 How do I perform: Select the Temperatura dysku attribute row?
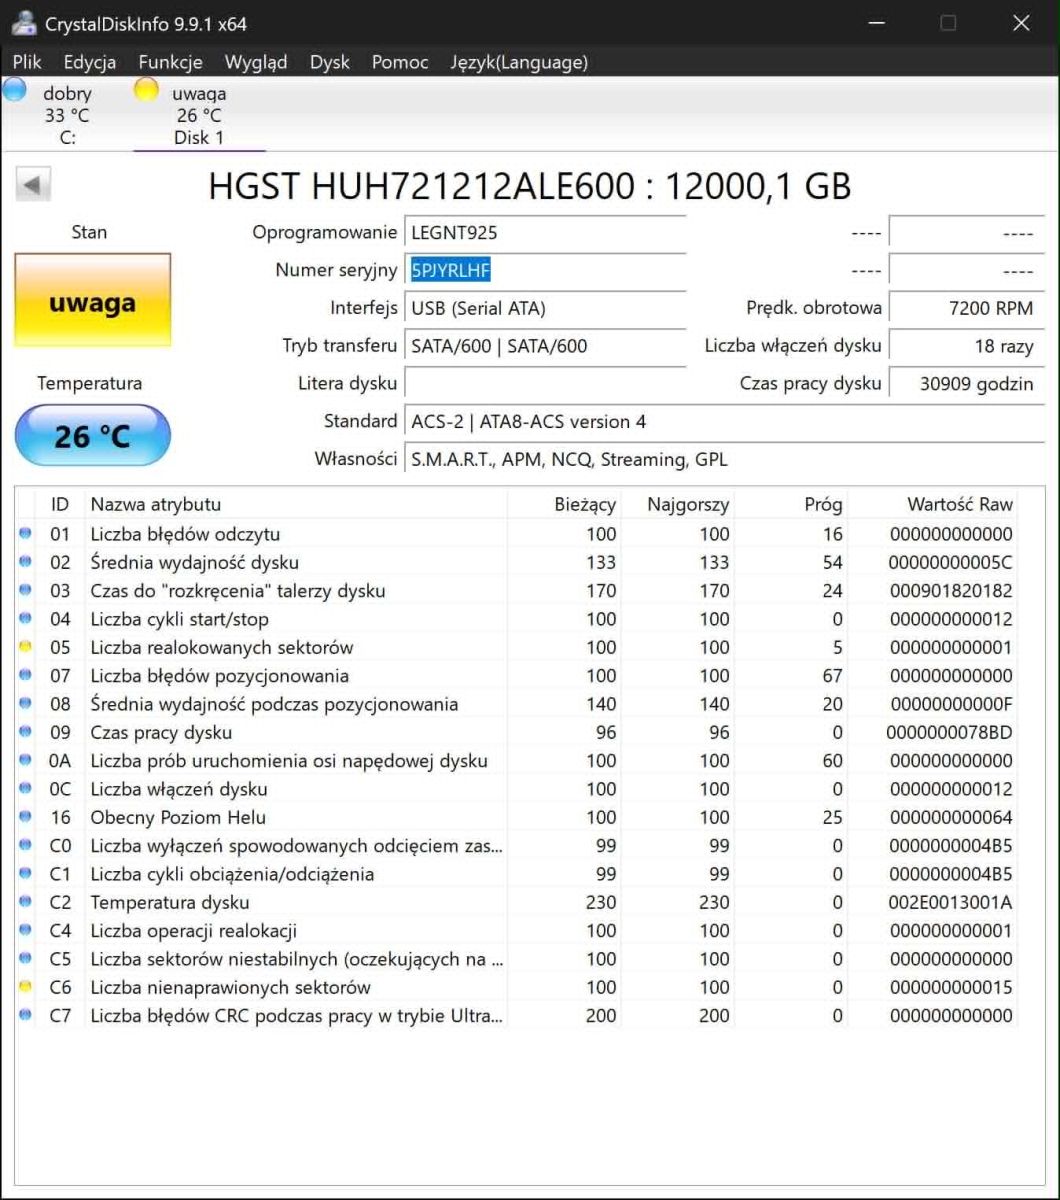point(517,902)
